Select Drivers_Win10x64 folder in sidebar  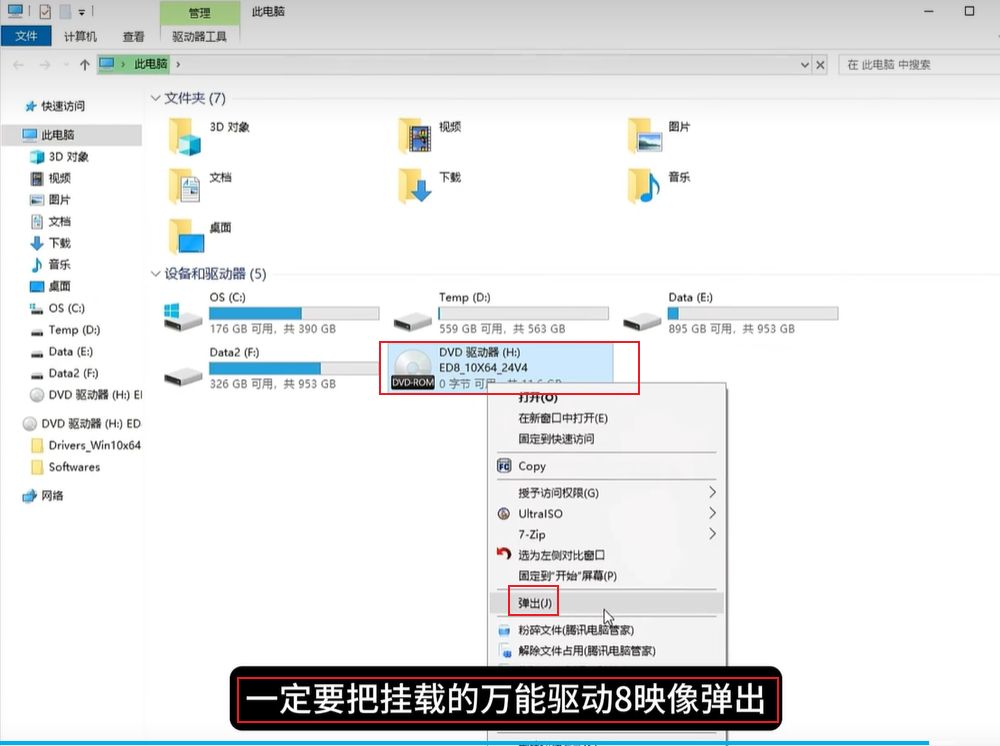94,445
